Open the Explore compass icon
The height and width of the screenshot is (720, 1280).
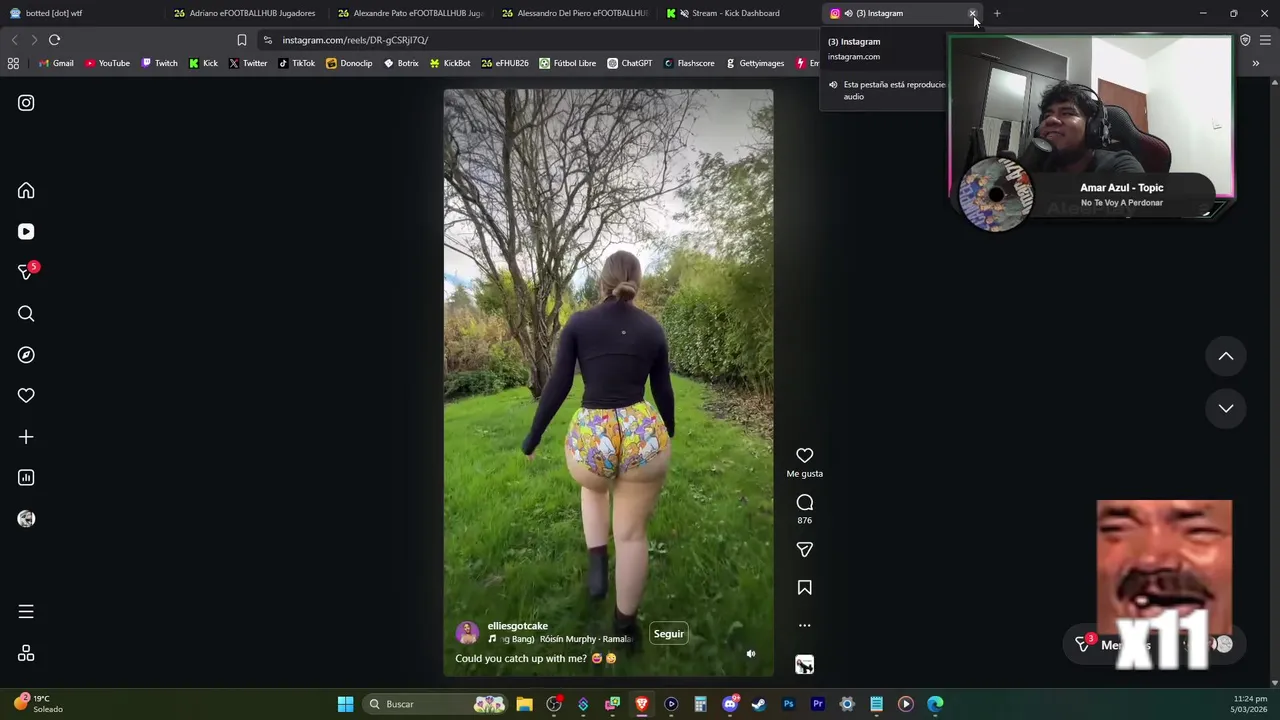[x=26, y=355]
